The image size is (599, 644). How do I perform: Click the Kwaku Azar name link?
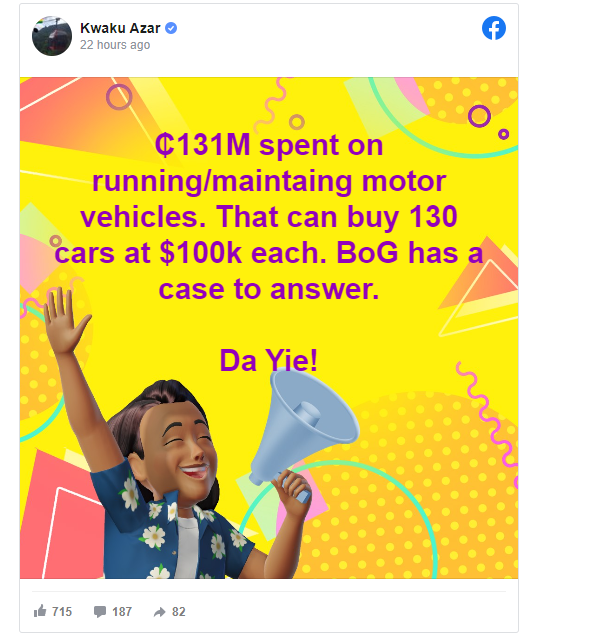click(x=120, y=28)
